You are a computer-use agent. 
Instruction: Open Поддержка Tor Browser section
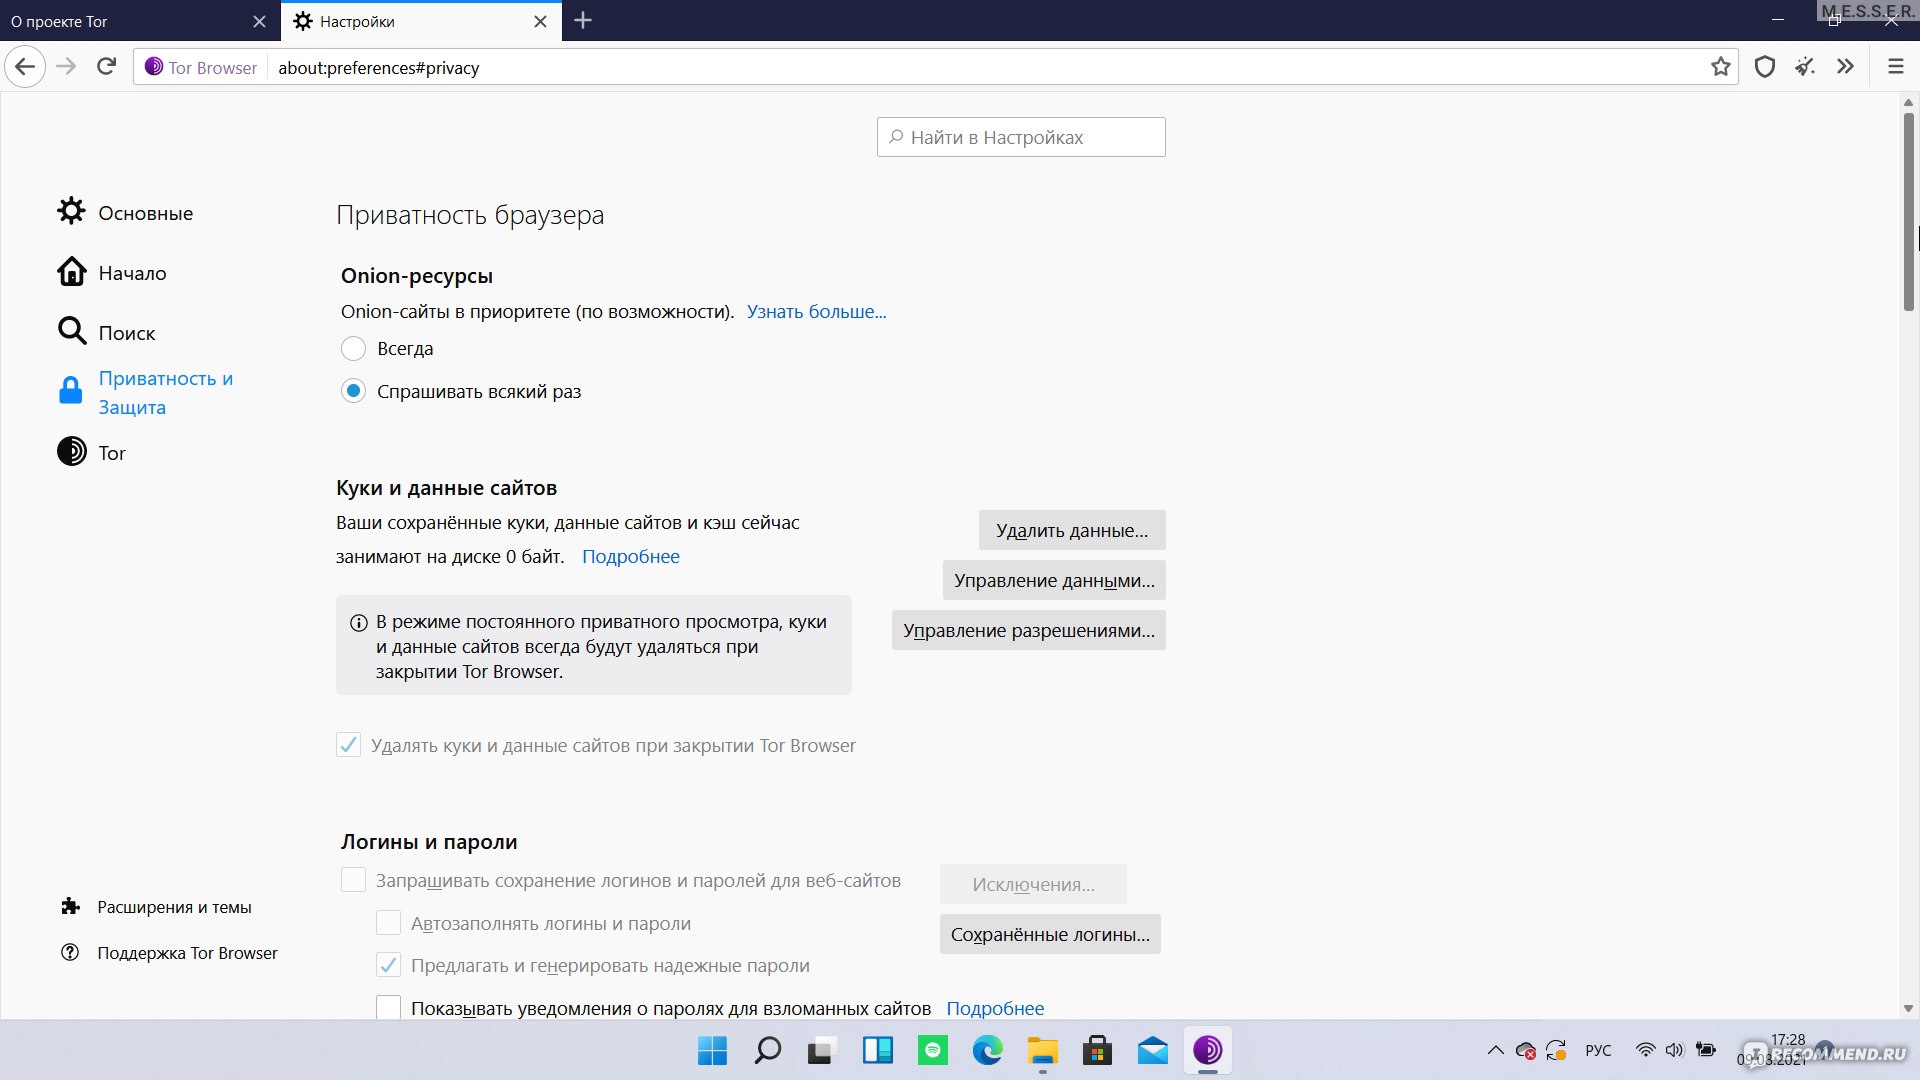(x=189, y=952)
